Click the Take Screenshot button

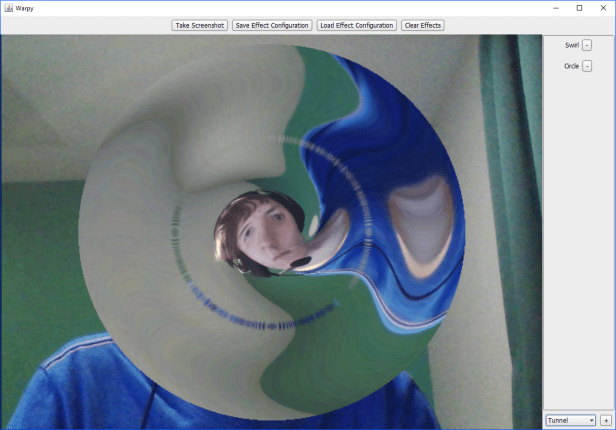tap(200, 26)
